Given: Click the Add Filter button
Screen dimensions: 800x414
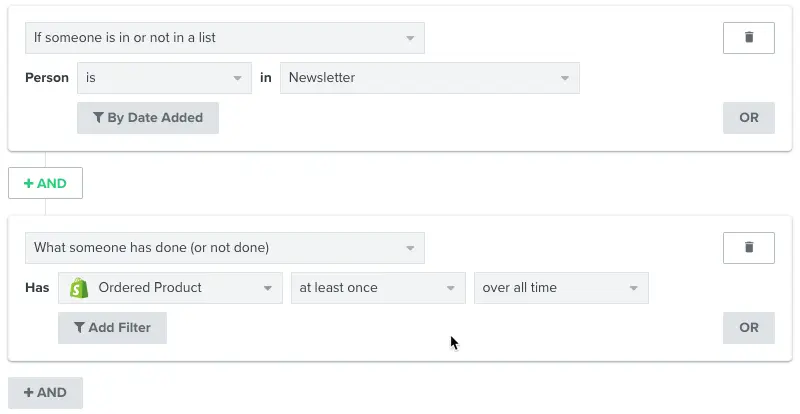Looking at the screenshot, I should tap(112, 328).
